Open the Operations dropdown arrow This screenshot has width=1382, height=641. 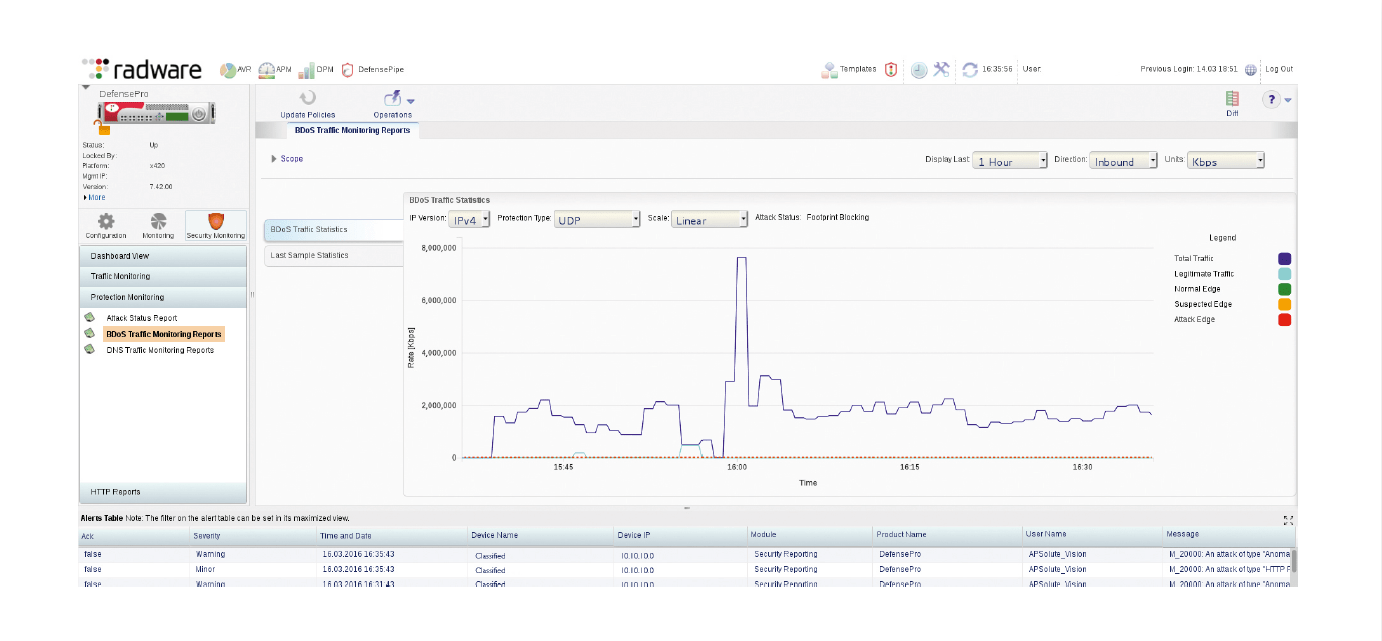pos(410,101)
